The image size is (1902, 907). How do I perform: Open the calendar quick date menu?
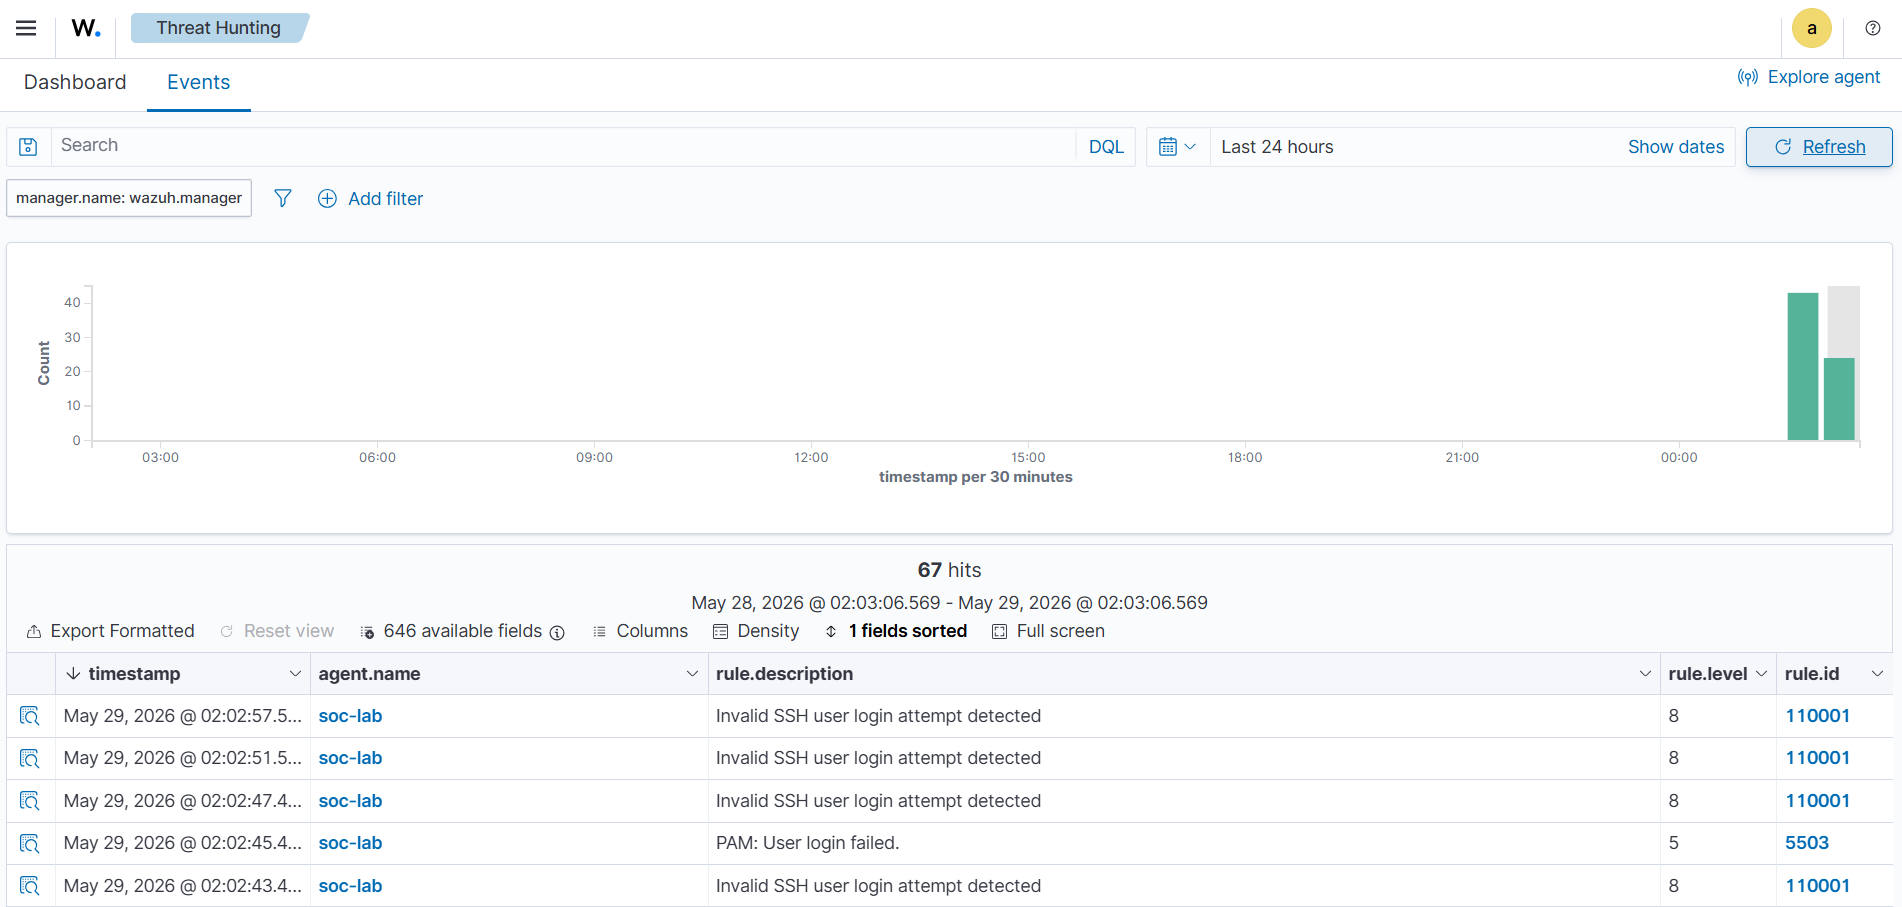[1177, 147]
